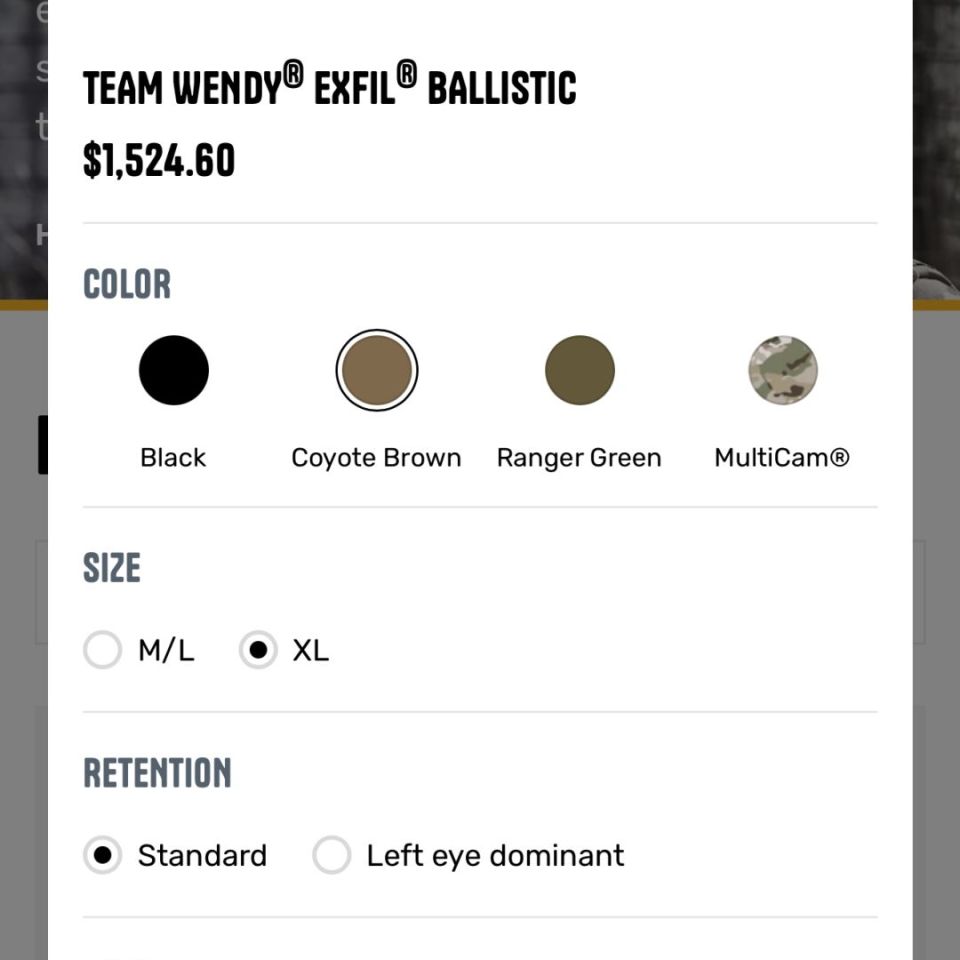The width and height of the screenshot is (960, 960).
Task: Select the Black color swatch
Action: [x=173, y=369]
